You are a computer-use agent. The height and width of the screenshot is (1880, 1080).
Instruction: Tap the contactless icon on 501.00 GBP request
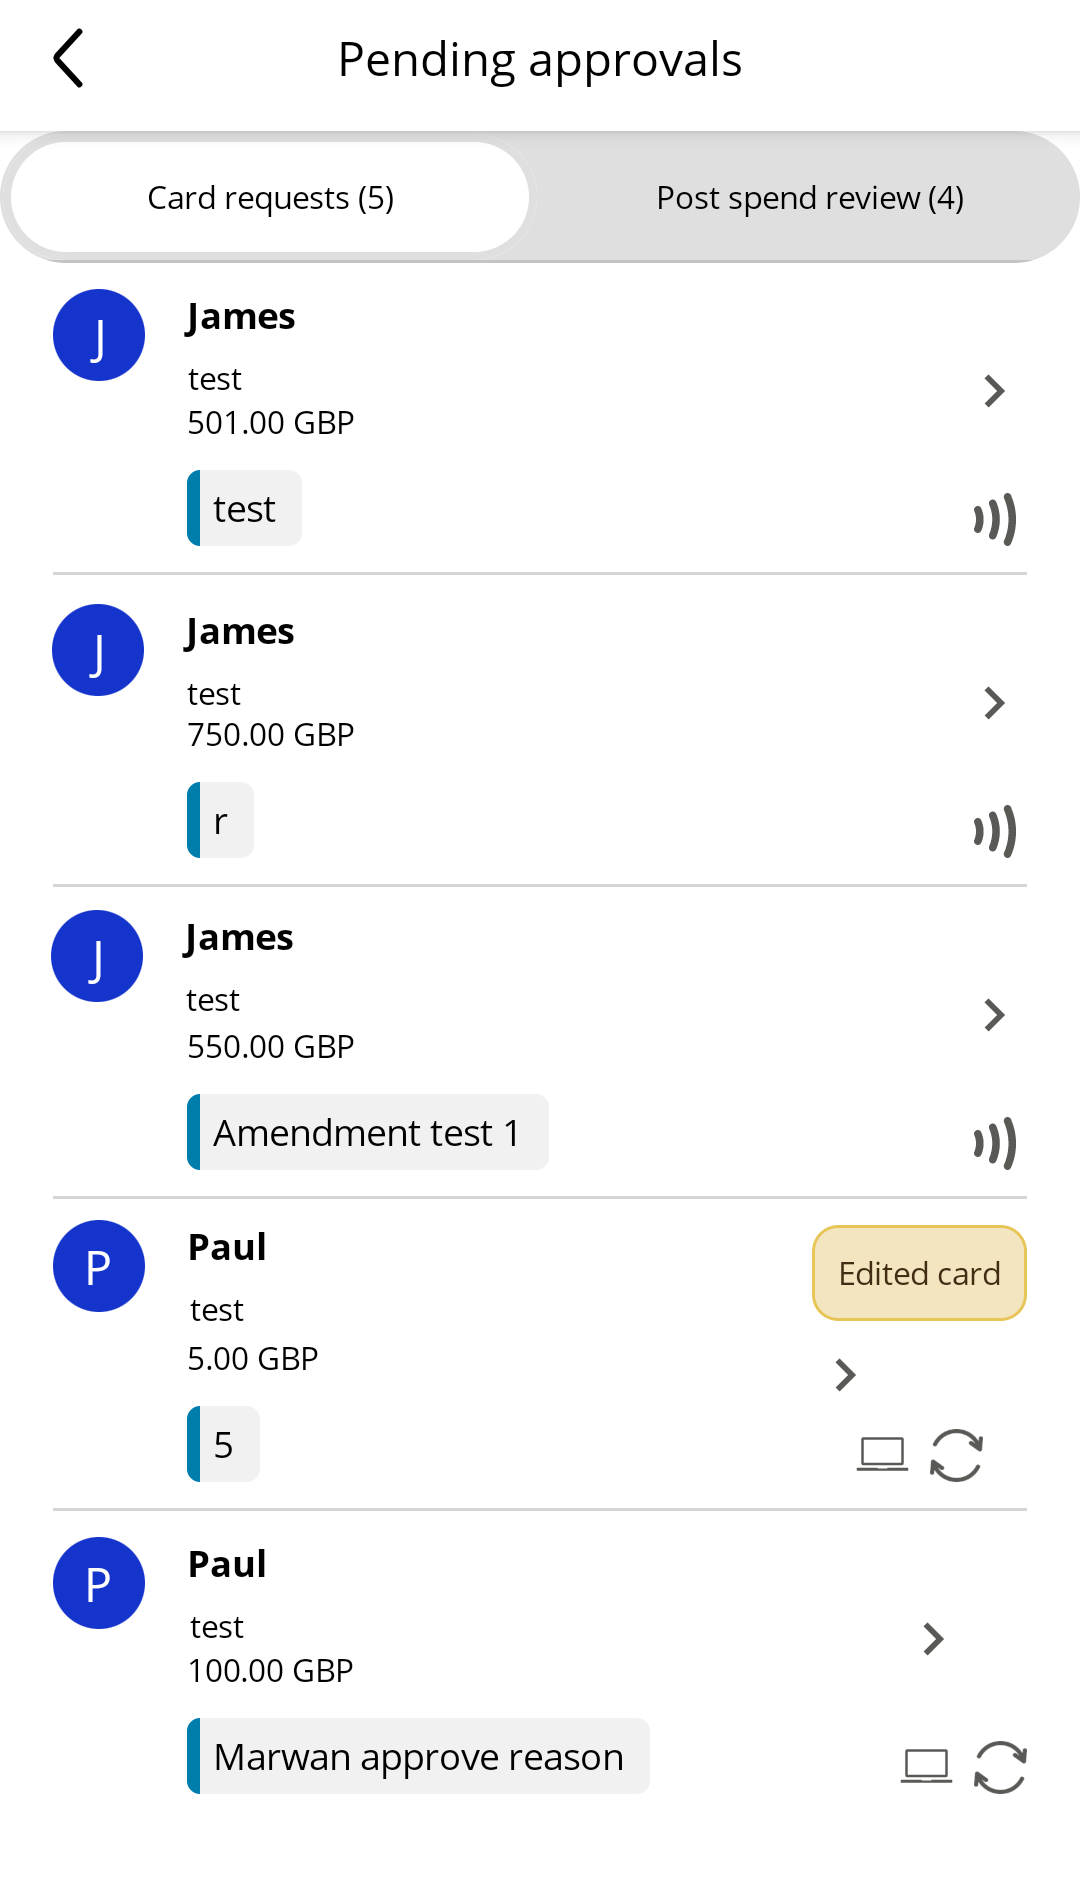(x=995, y=519)
